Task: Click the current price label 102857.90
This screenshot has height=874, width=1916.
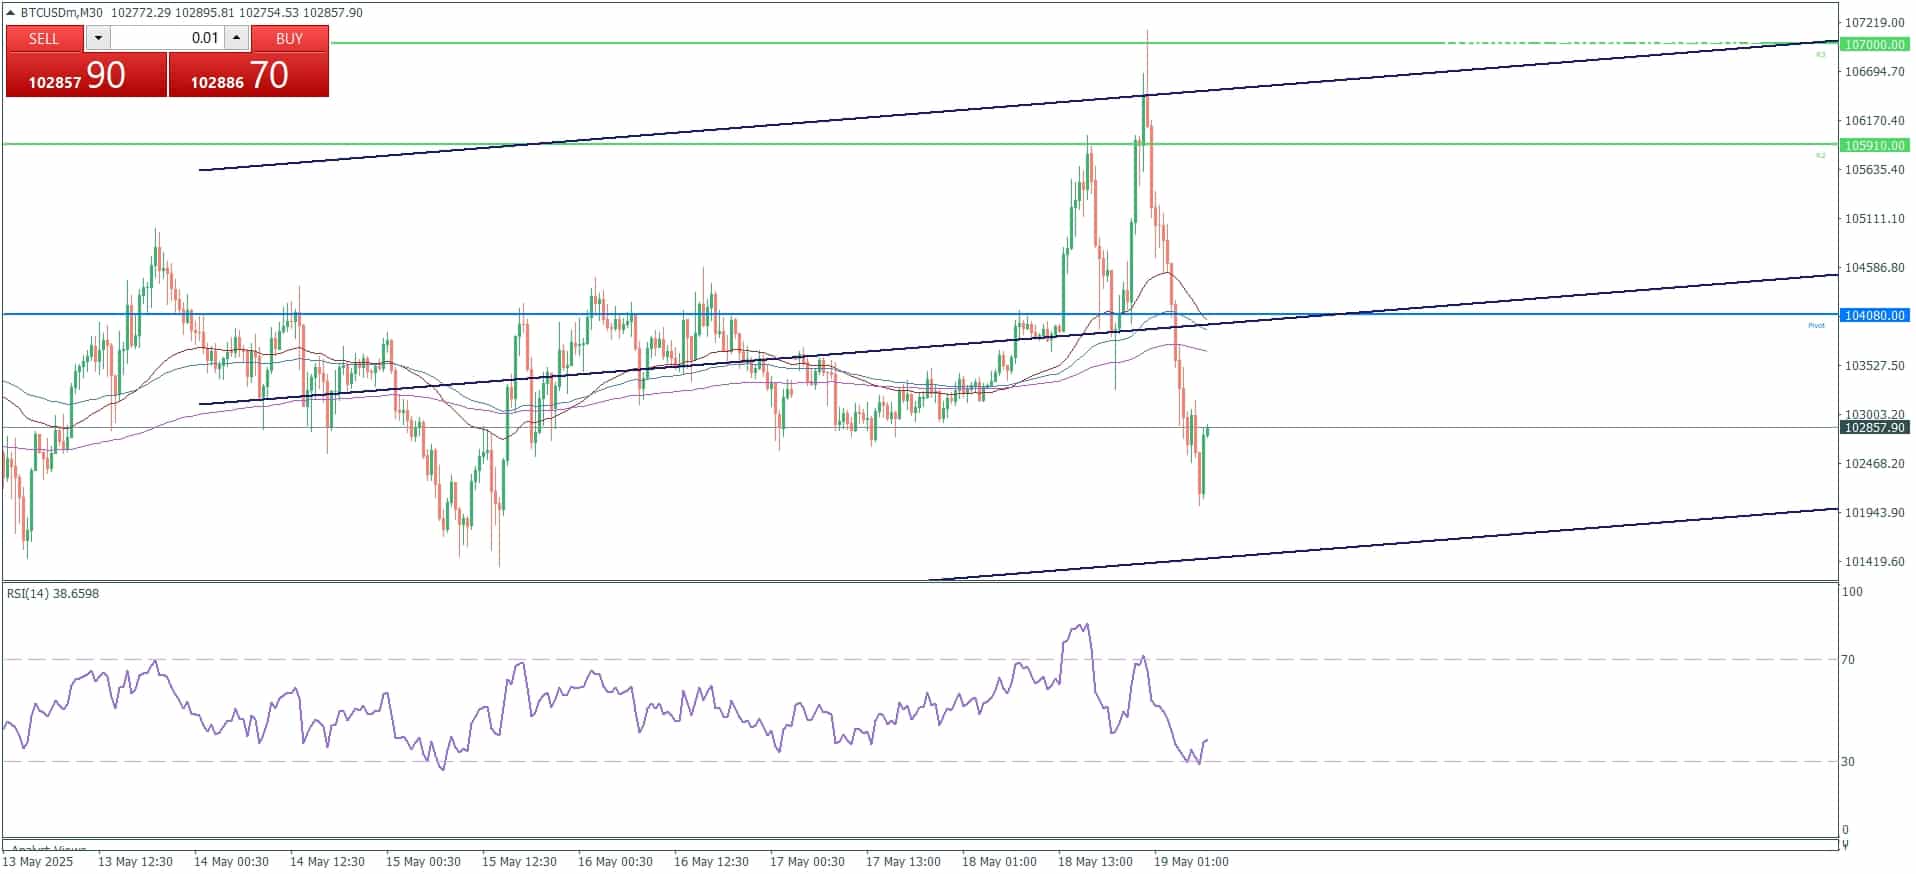Action: pyautogui.click(x=1875, y=427)
